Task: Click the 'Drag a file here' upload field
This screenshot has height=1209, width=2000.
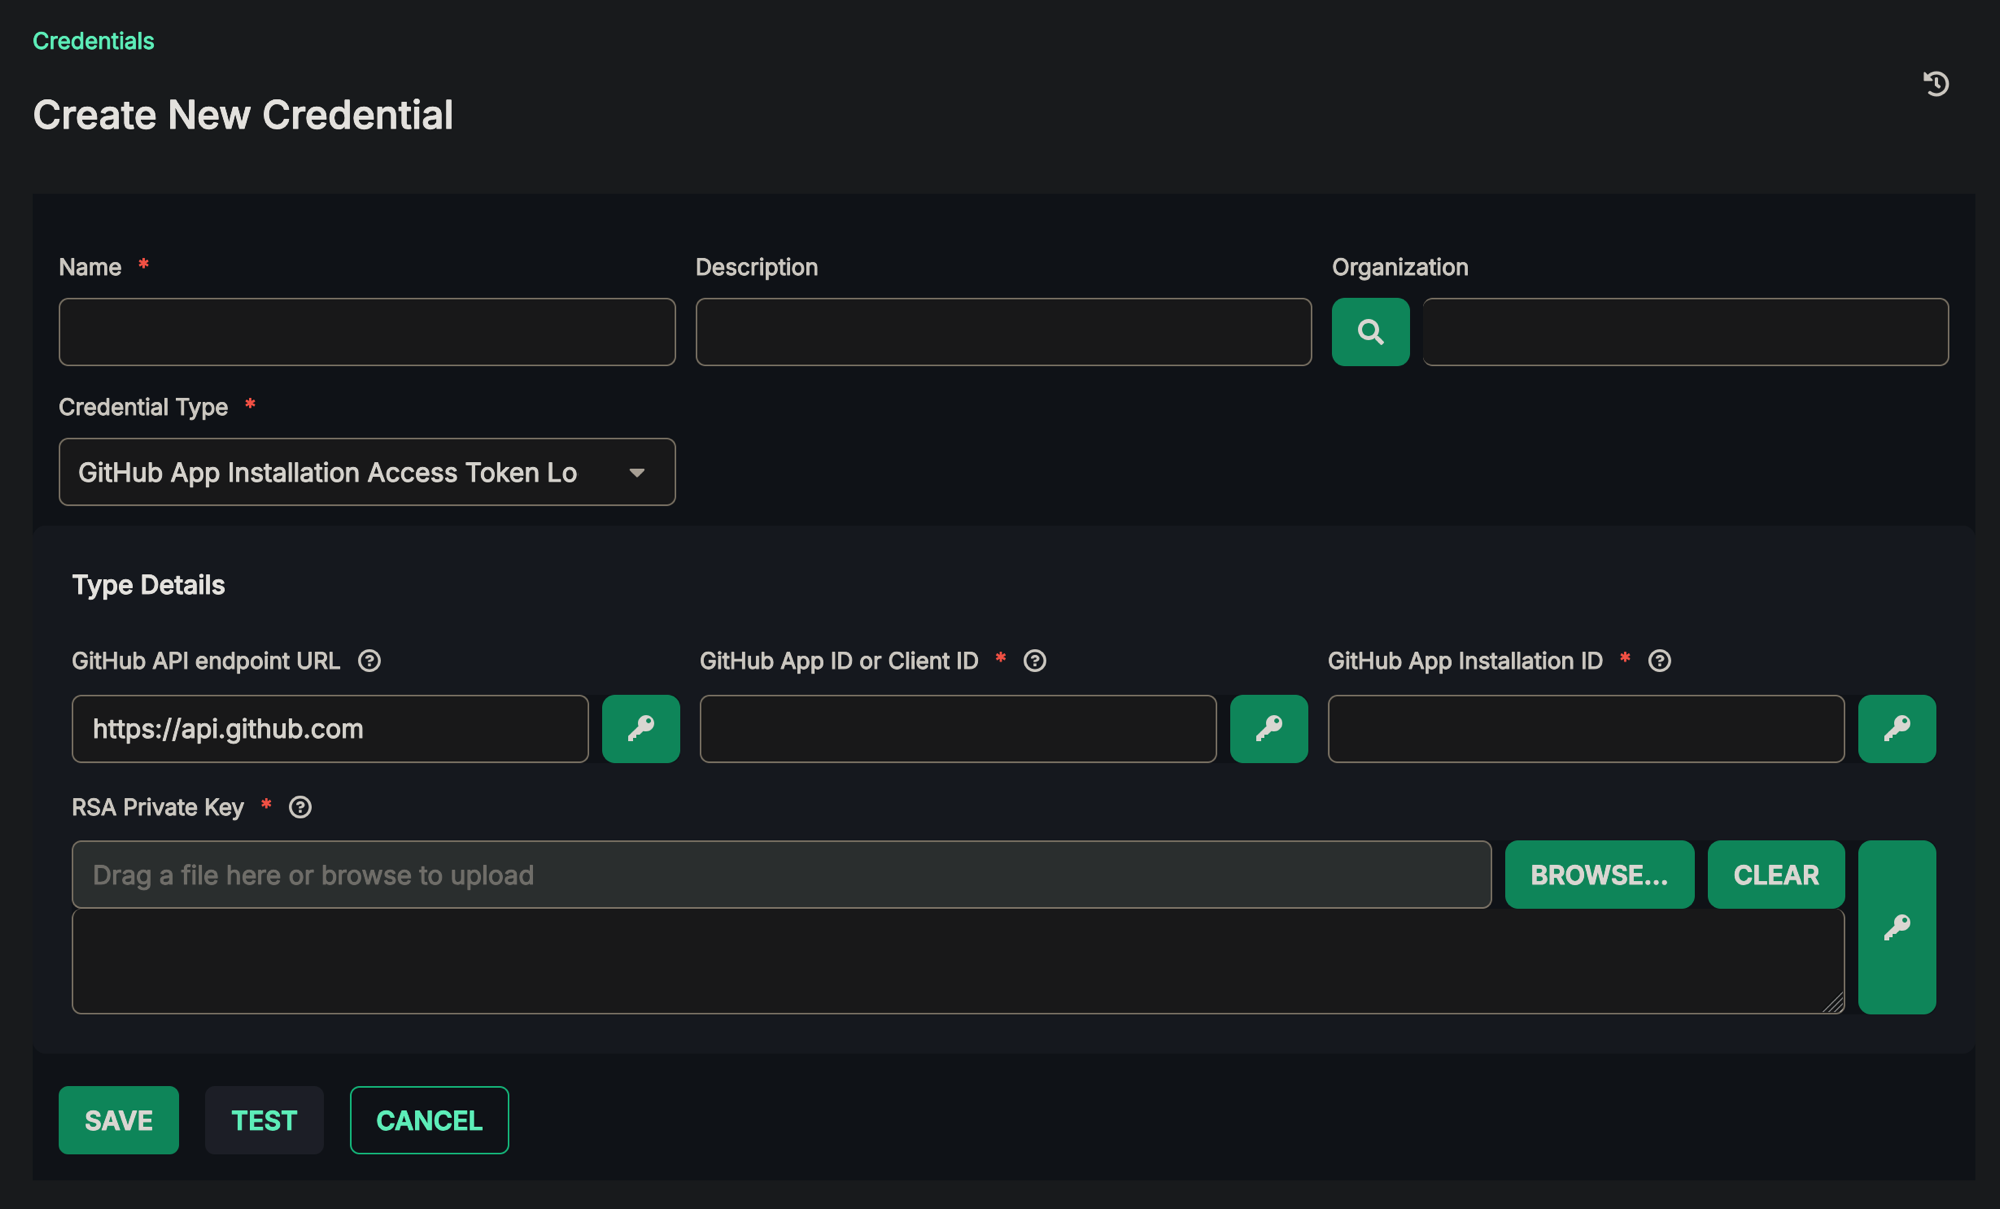Action: [x=781, y=875]
